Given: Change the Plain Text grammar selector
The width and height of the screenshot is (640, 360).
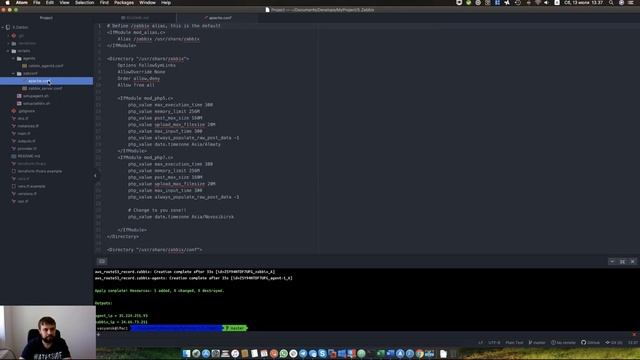Looking at the screenshot, I should pos(514,342).
